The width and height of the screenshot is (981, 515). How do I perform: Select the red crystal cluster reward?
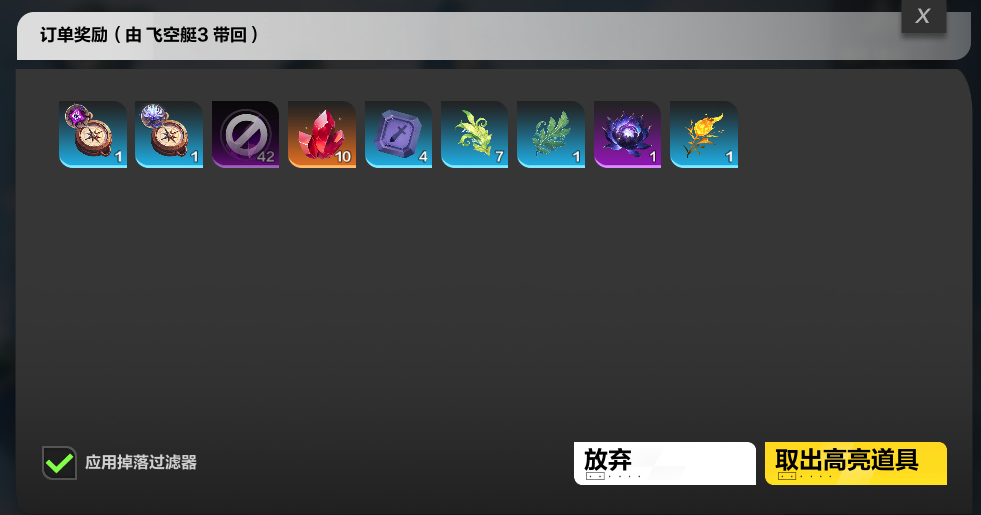(322, 134)
